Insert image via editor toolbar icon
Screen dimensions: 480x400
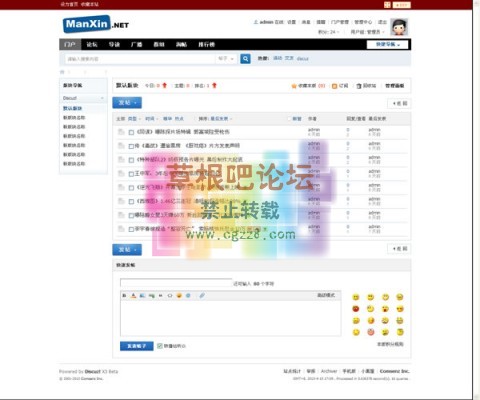[142, 296]
